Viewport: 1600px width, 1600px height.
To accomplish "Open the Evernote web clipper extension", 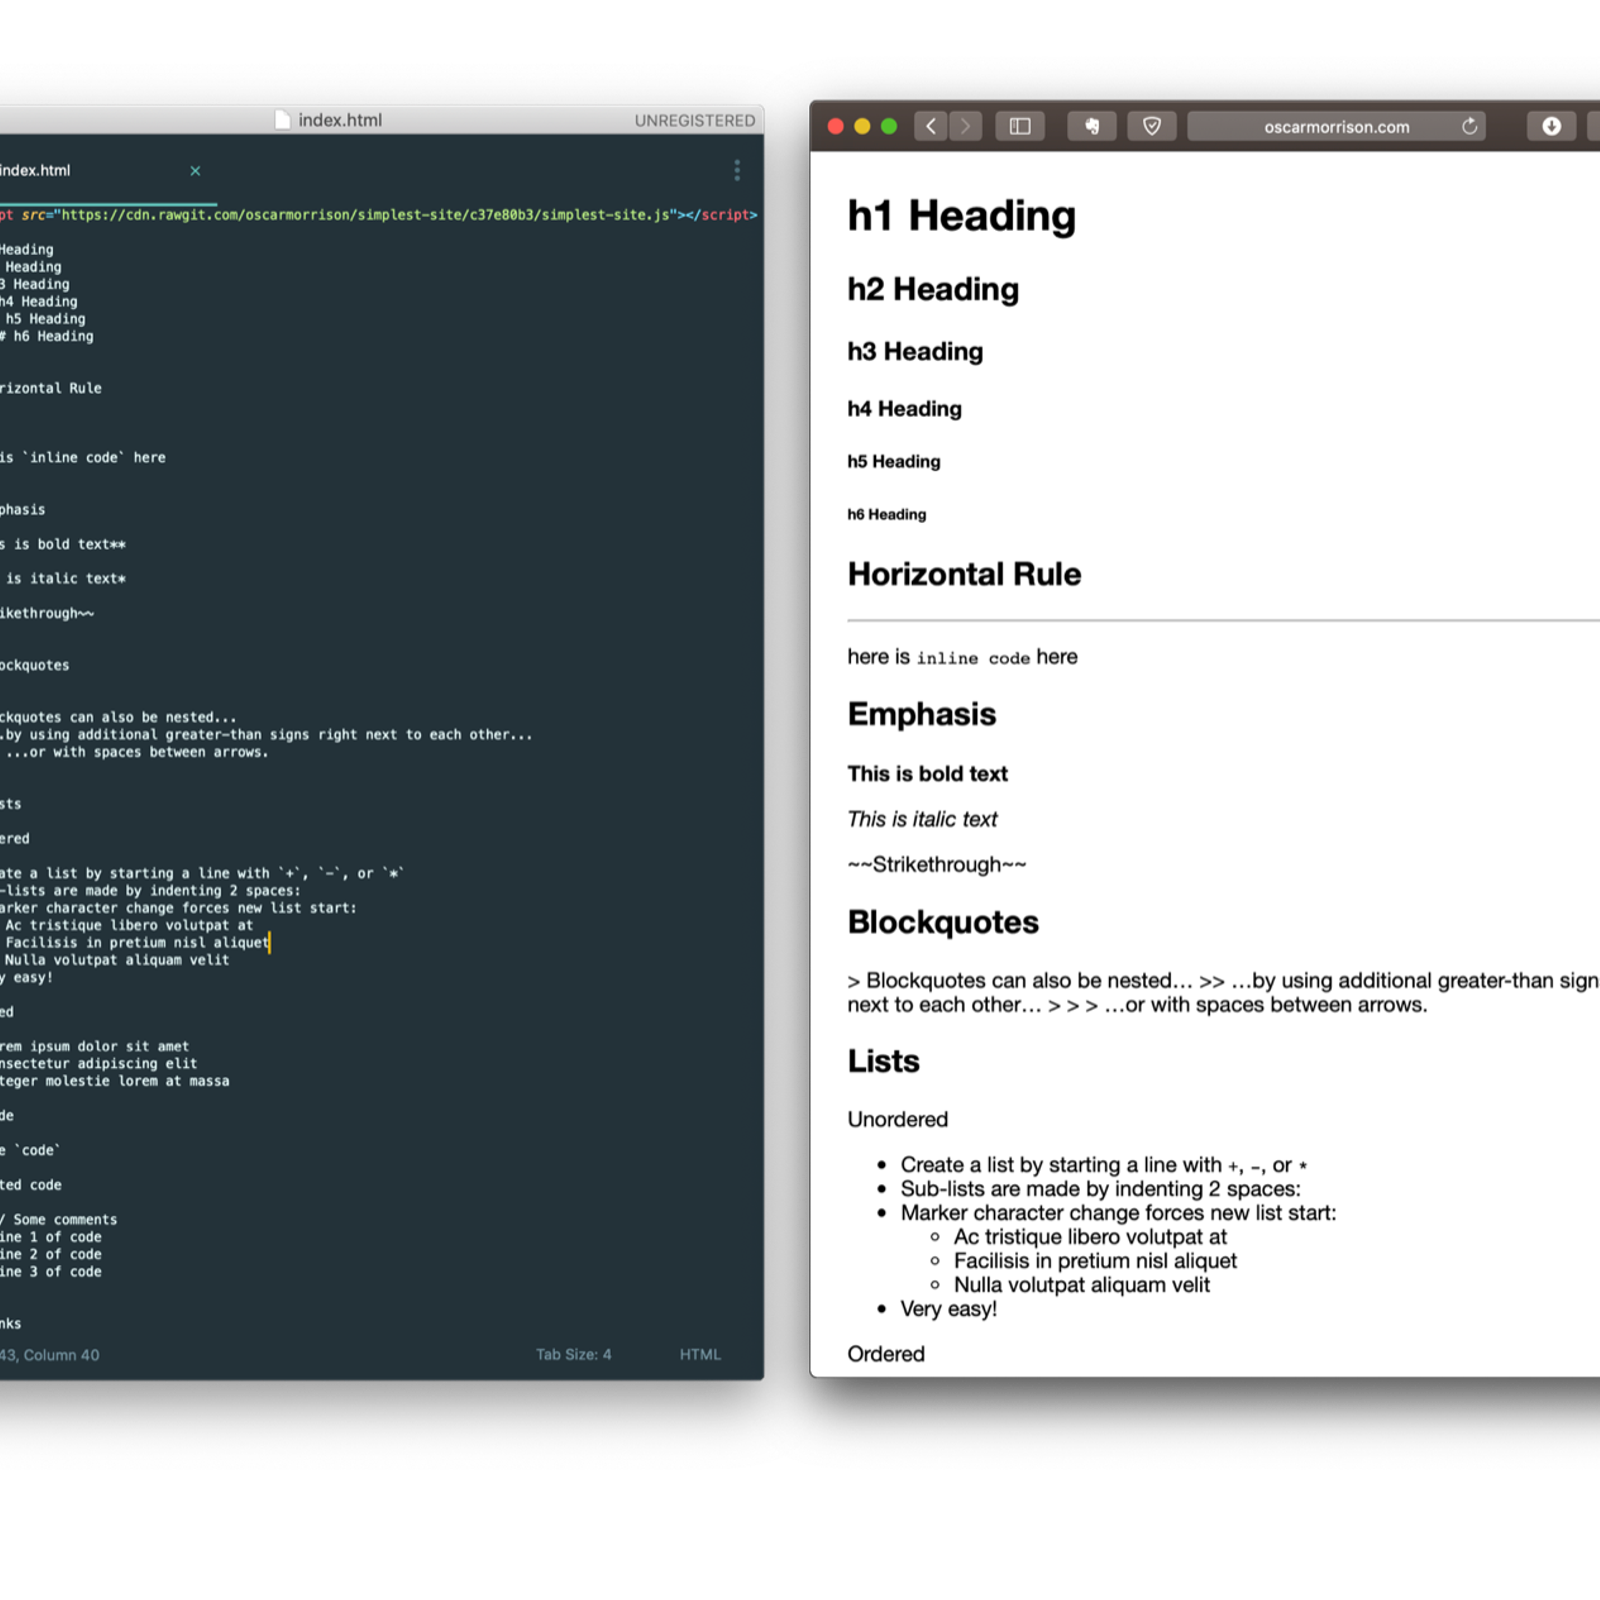I will point(1091,126).
